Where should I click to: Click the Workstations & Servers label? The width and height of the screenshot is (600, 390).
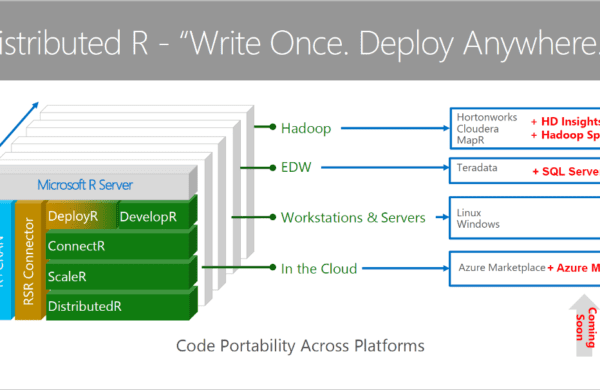tap(353, 217)
